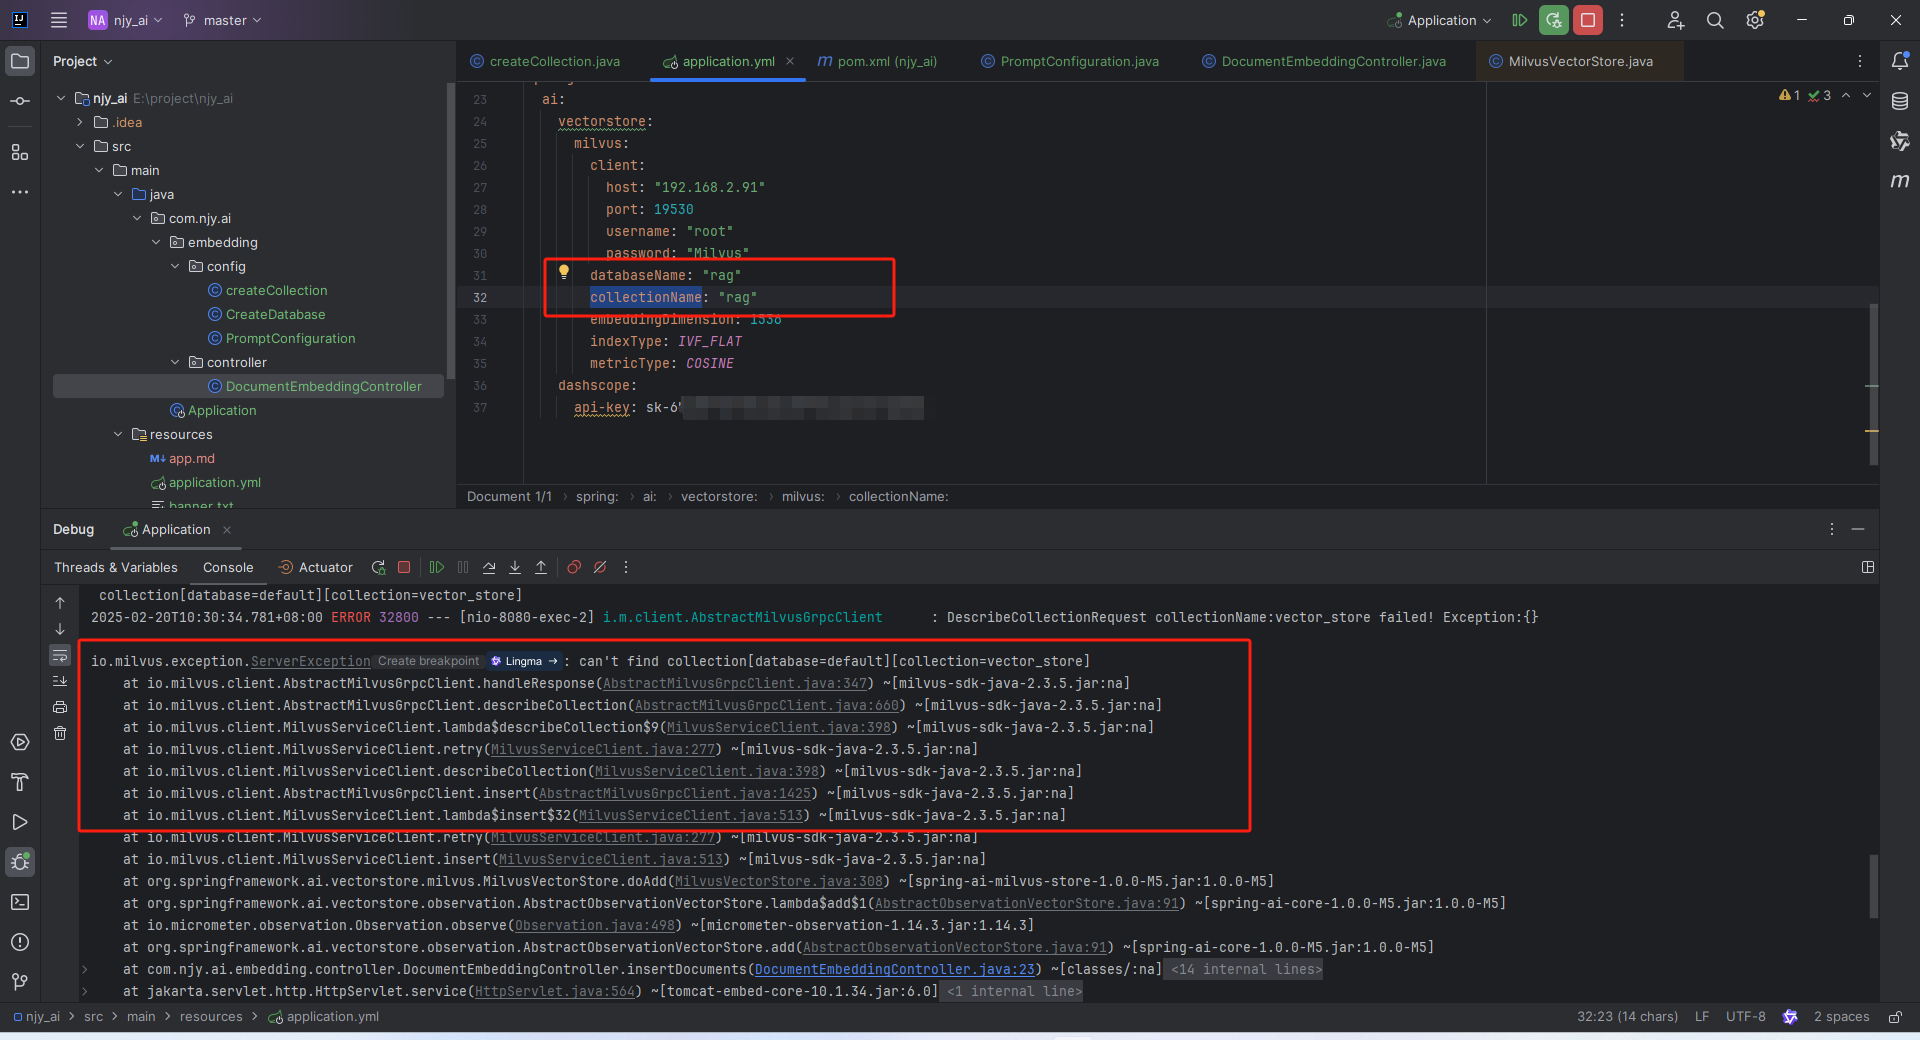Open IDE settings gear icon
The height and width of the screenshot is (1040, 1920).
pyautogui.click(x=1754, y=20)
